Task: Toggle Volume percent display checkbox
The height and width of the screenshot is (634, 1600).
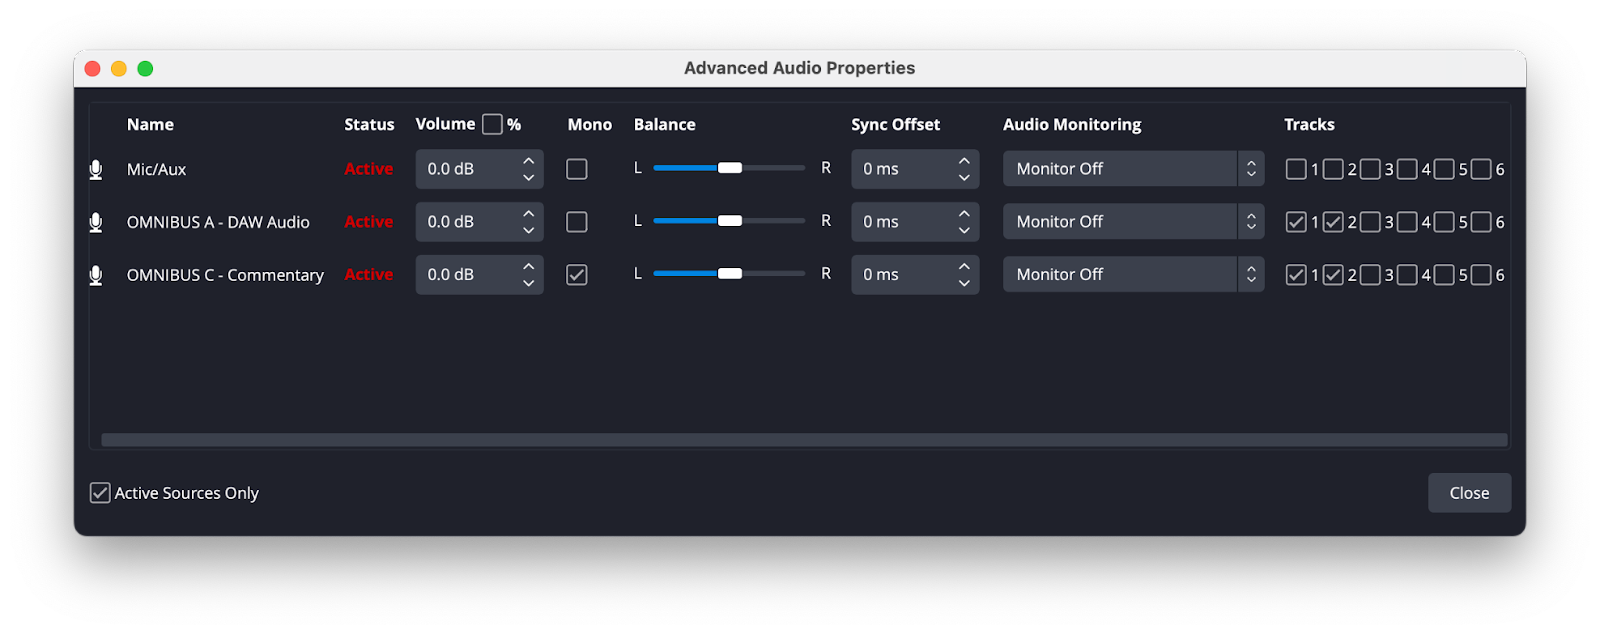Action: click(x=492, y=124)
